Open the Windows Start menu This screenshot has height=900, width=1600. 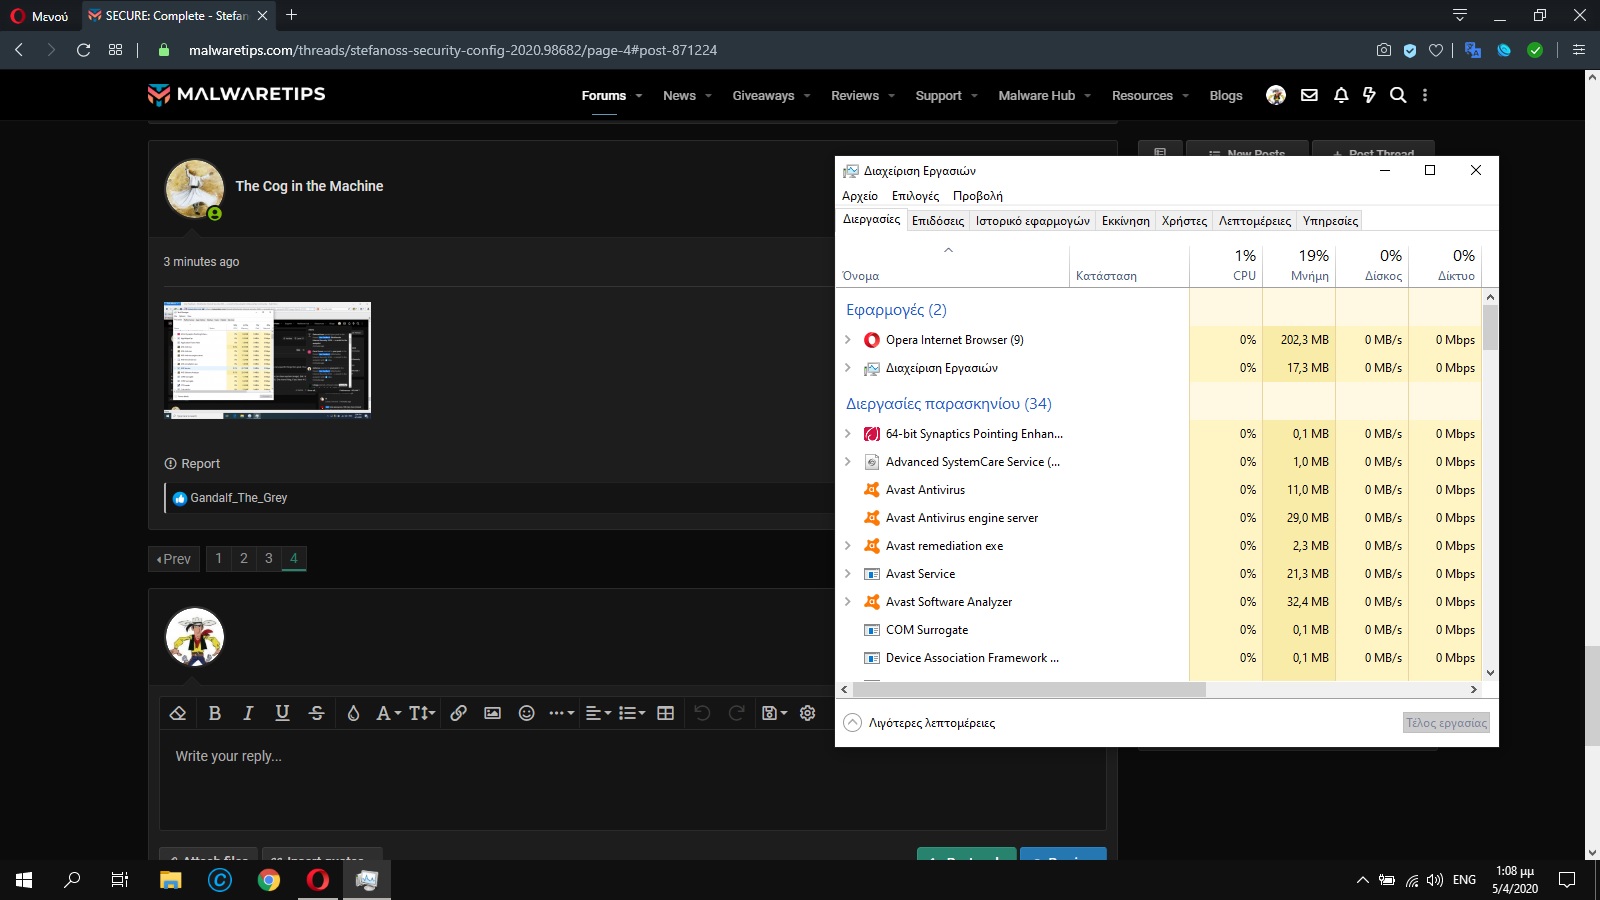24,880
